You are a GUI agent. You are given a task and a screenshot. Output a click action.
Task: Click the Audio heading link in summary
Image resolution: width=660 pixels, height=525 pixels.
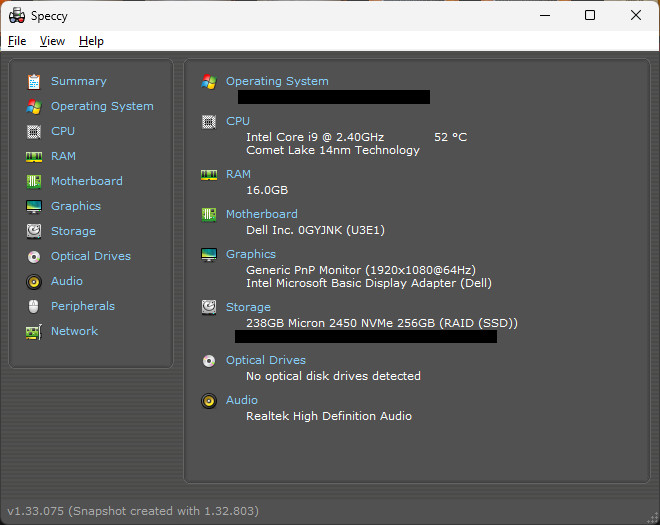tap(242, 400)
